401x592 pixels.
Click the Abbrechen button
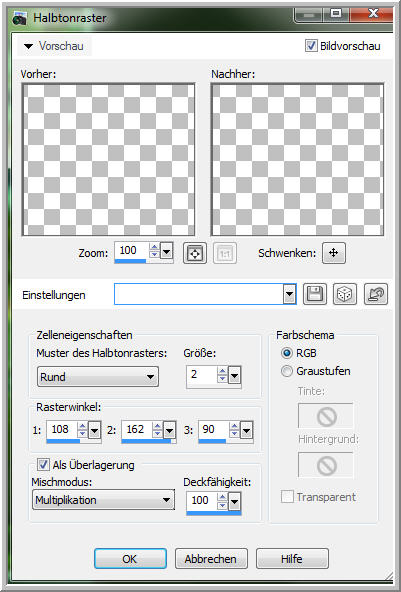211,558
